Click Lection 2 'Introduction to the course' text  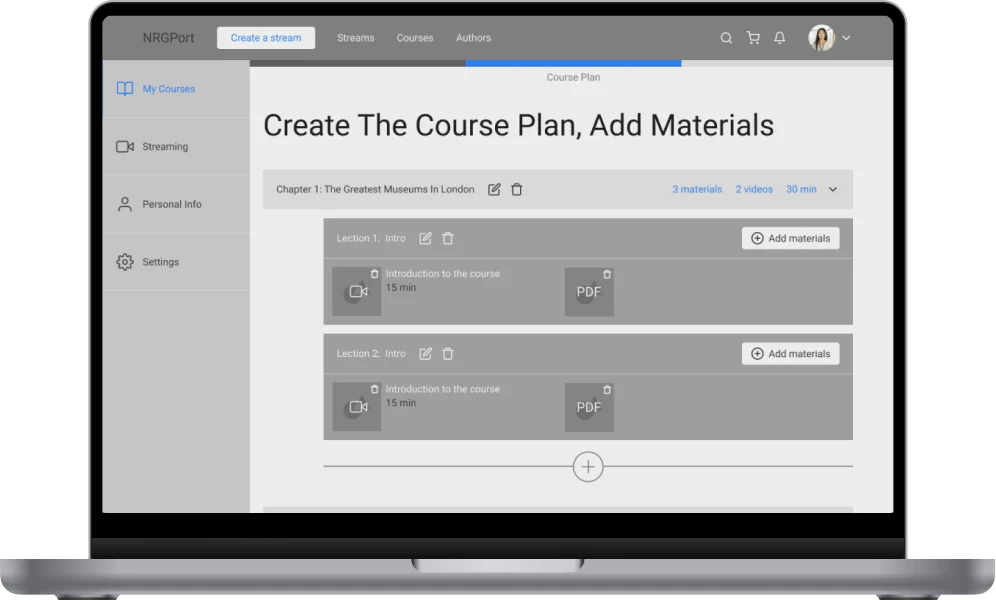click(443, 389)
